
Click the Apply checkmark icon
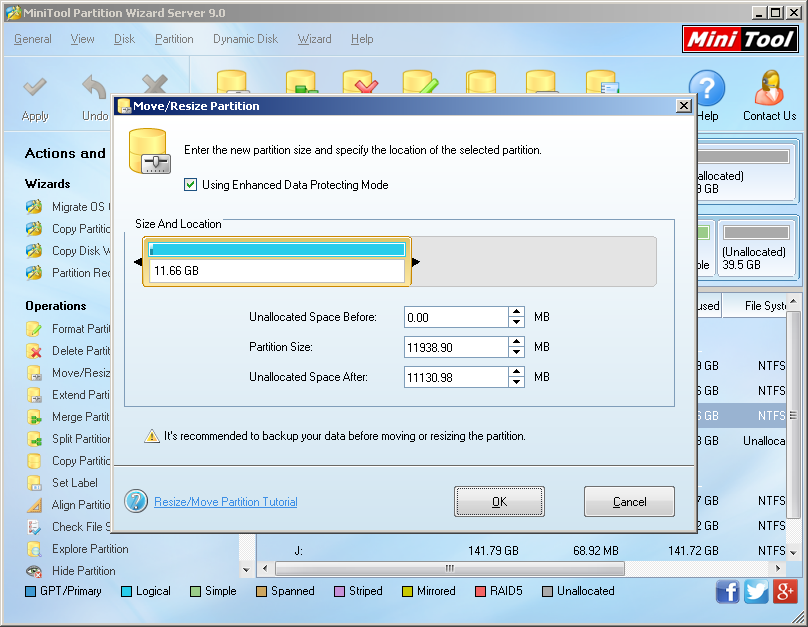[35, 87]
